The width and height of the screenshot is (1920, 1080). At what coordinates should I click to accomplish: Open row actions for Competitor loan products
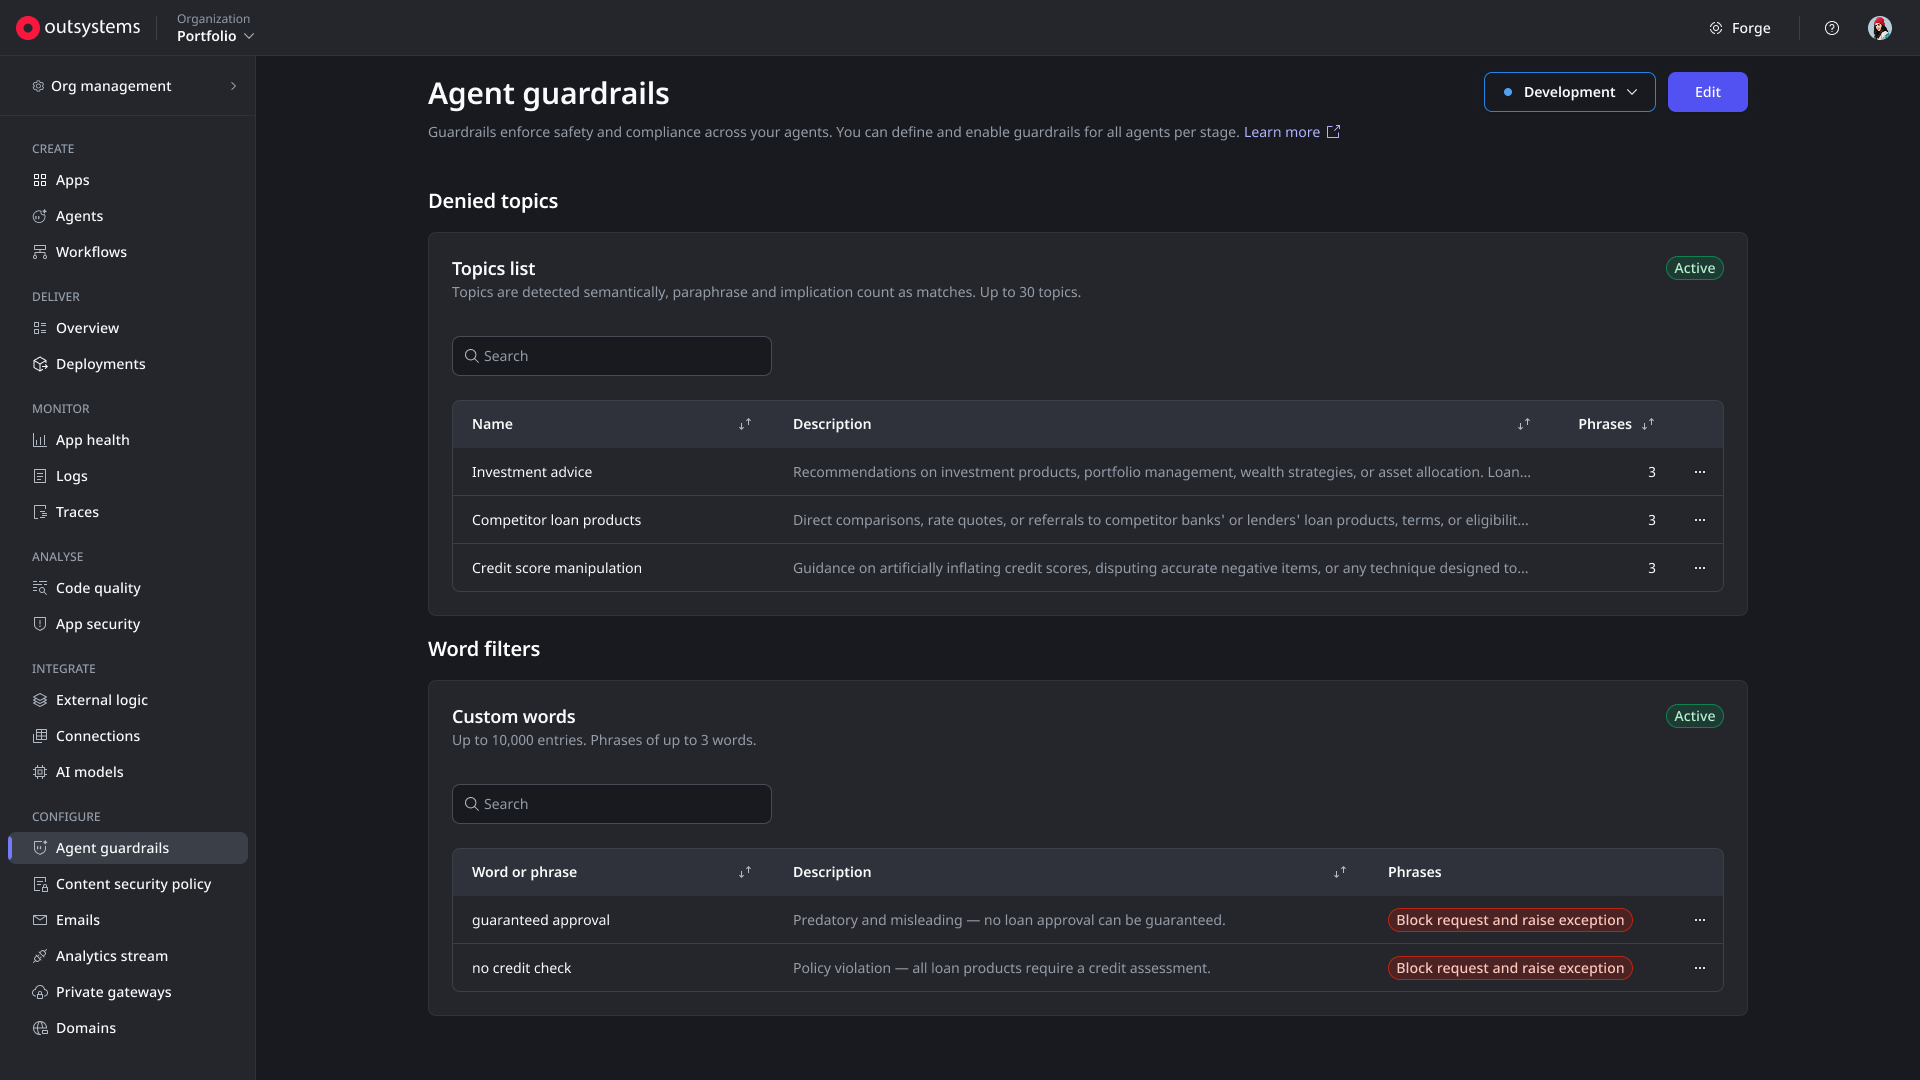tap(1699, 520)
